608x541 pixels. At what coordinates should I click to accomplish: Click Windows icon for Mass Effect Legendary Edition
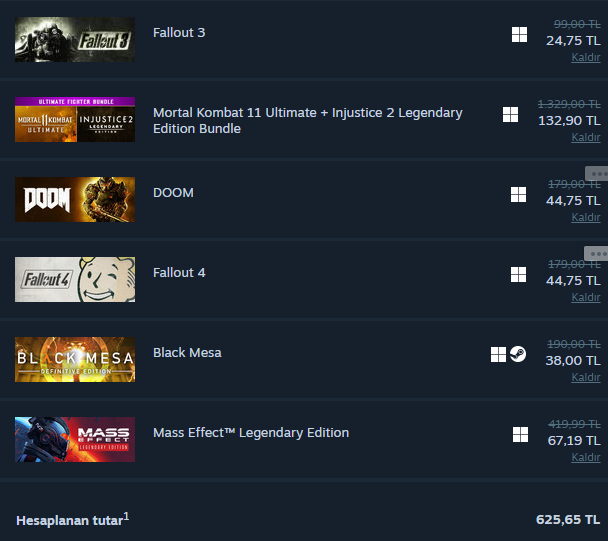pos(520,434)
